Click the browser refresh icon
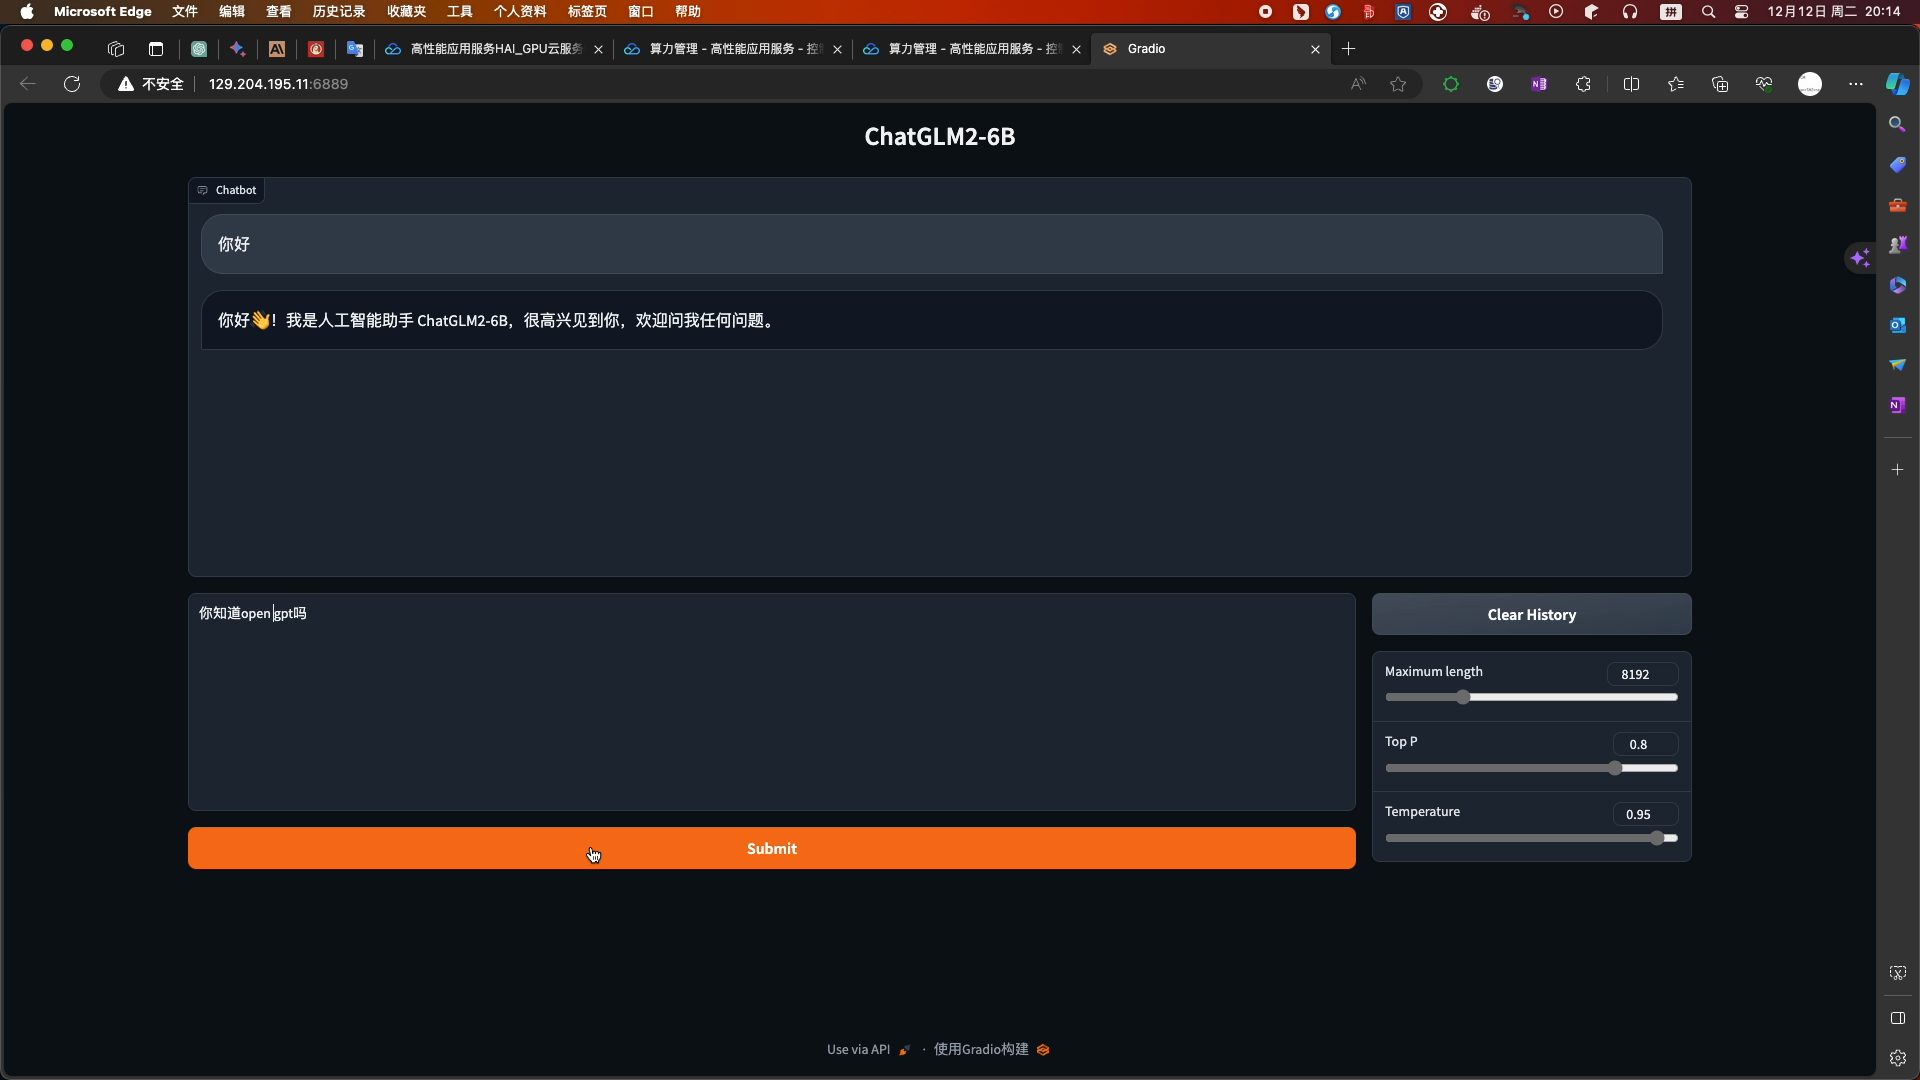 click(x=72, y=84)
